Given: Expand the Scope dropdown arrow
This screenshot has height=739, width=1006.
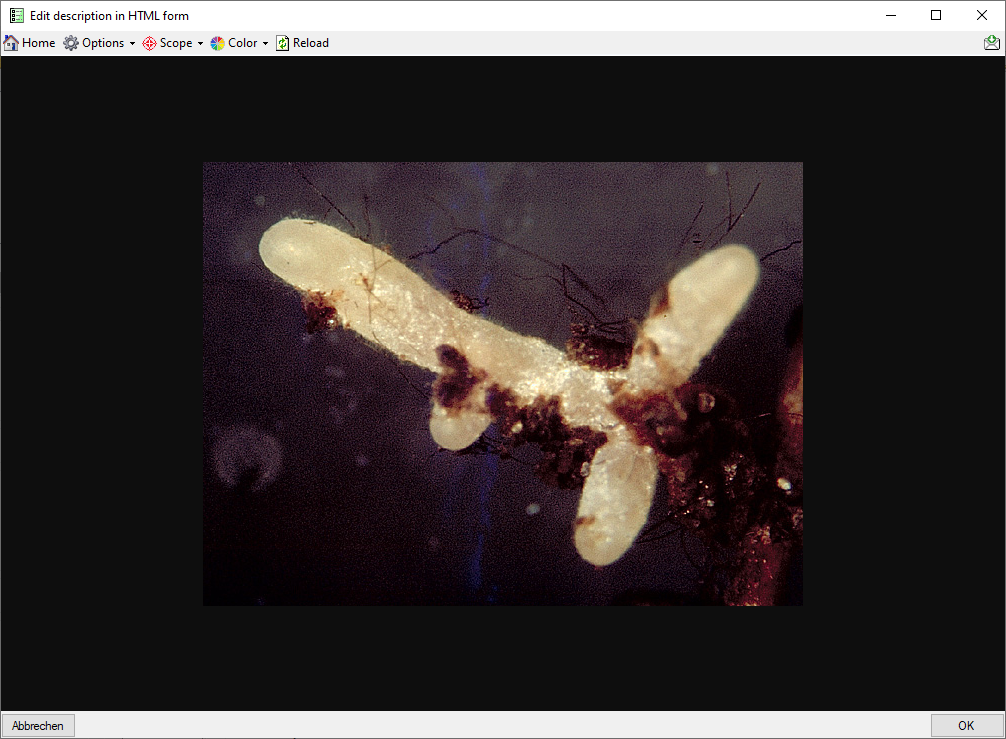Looking at the screenshot, I should (200, 44).
